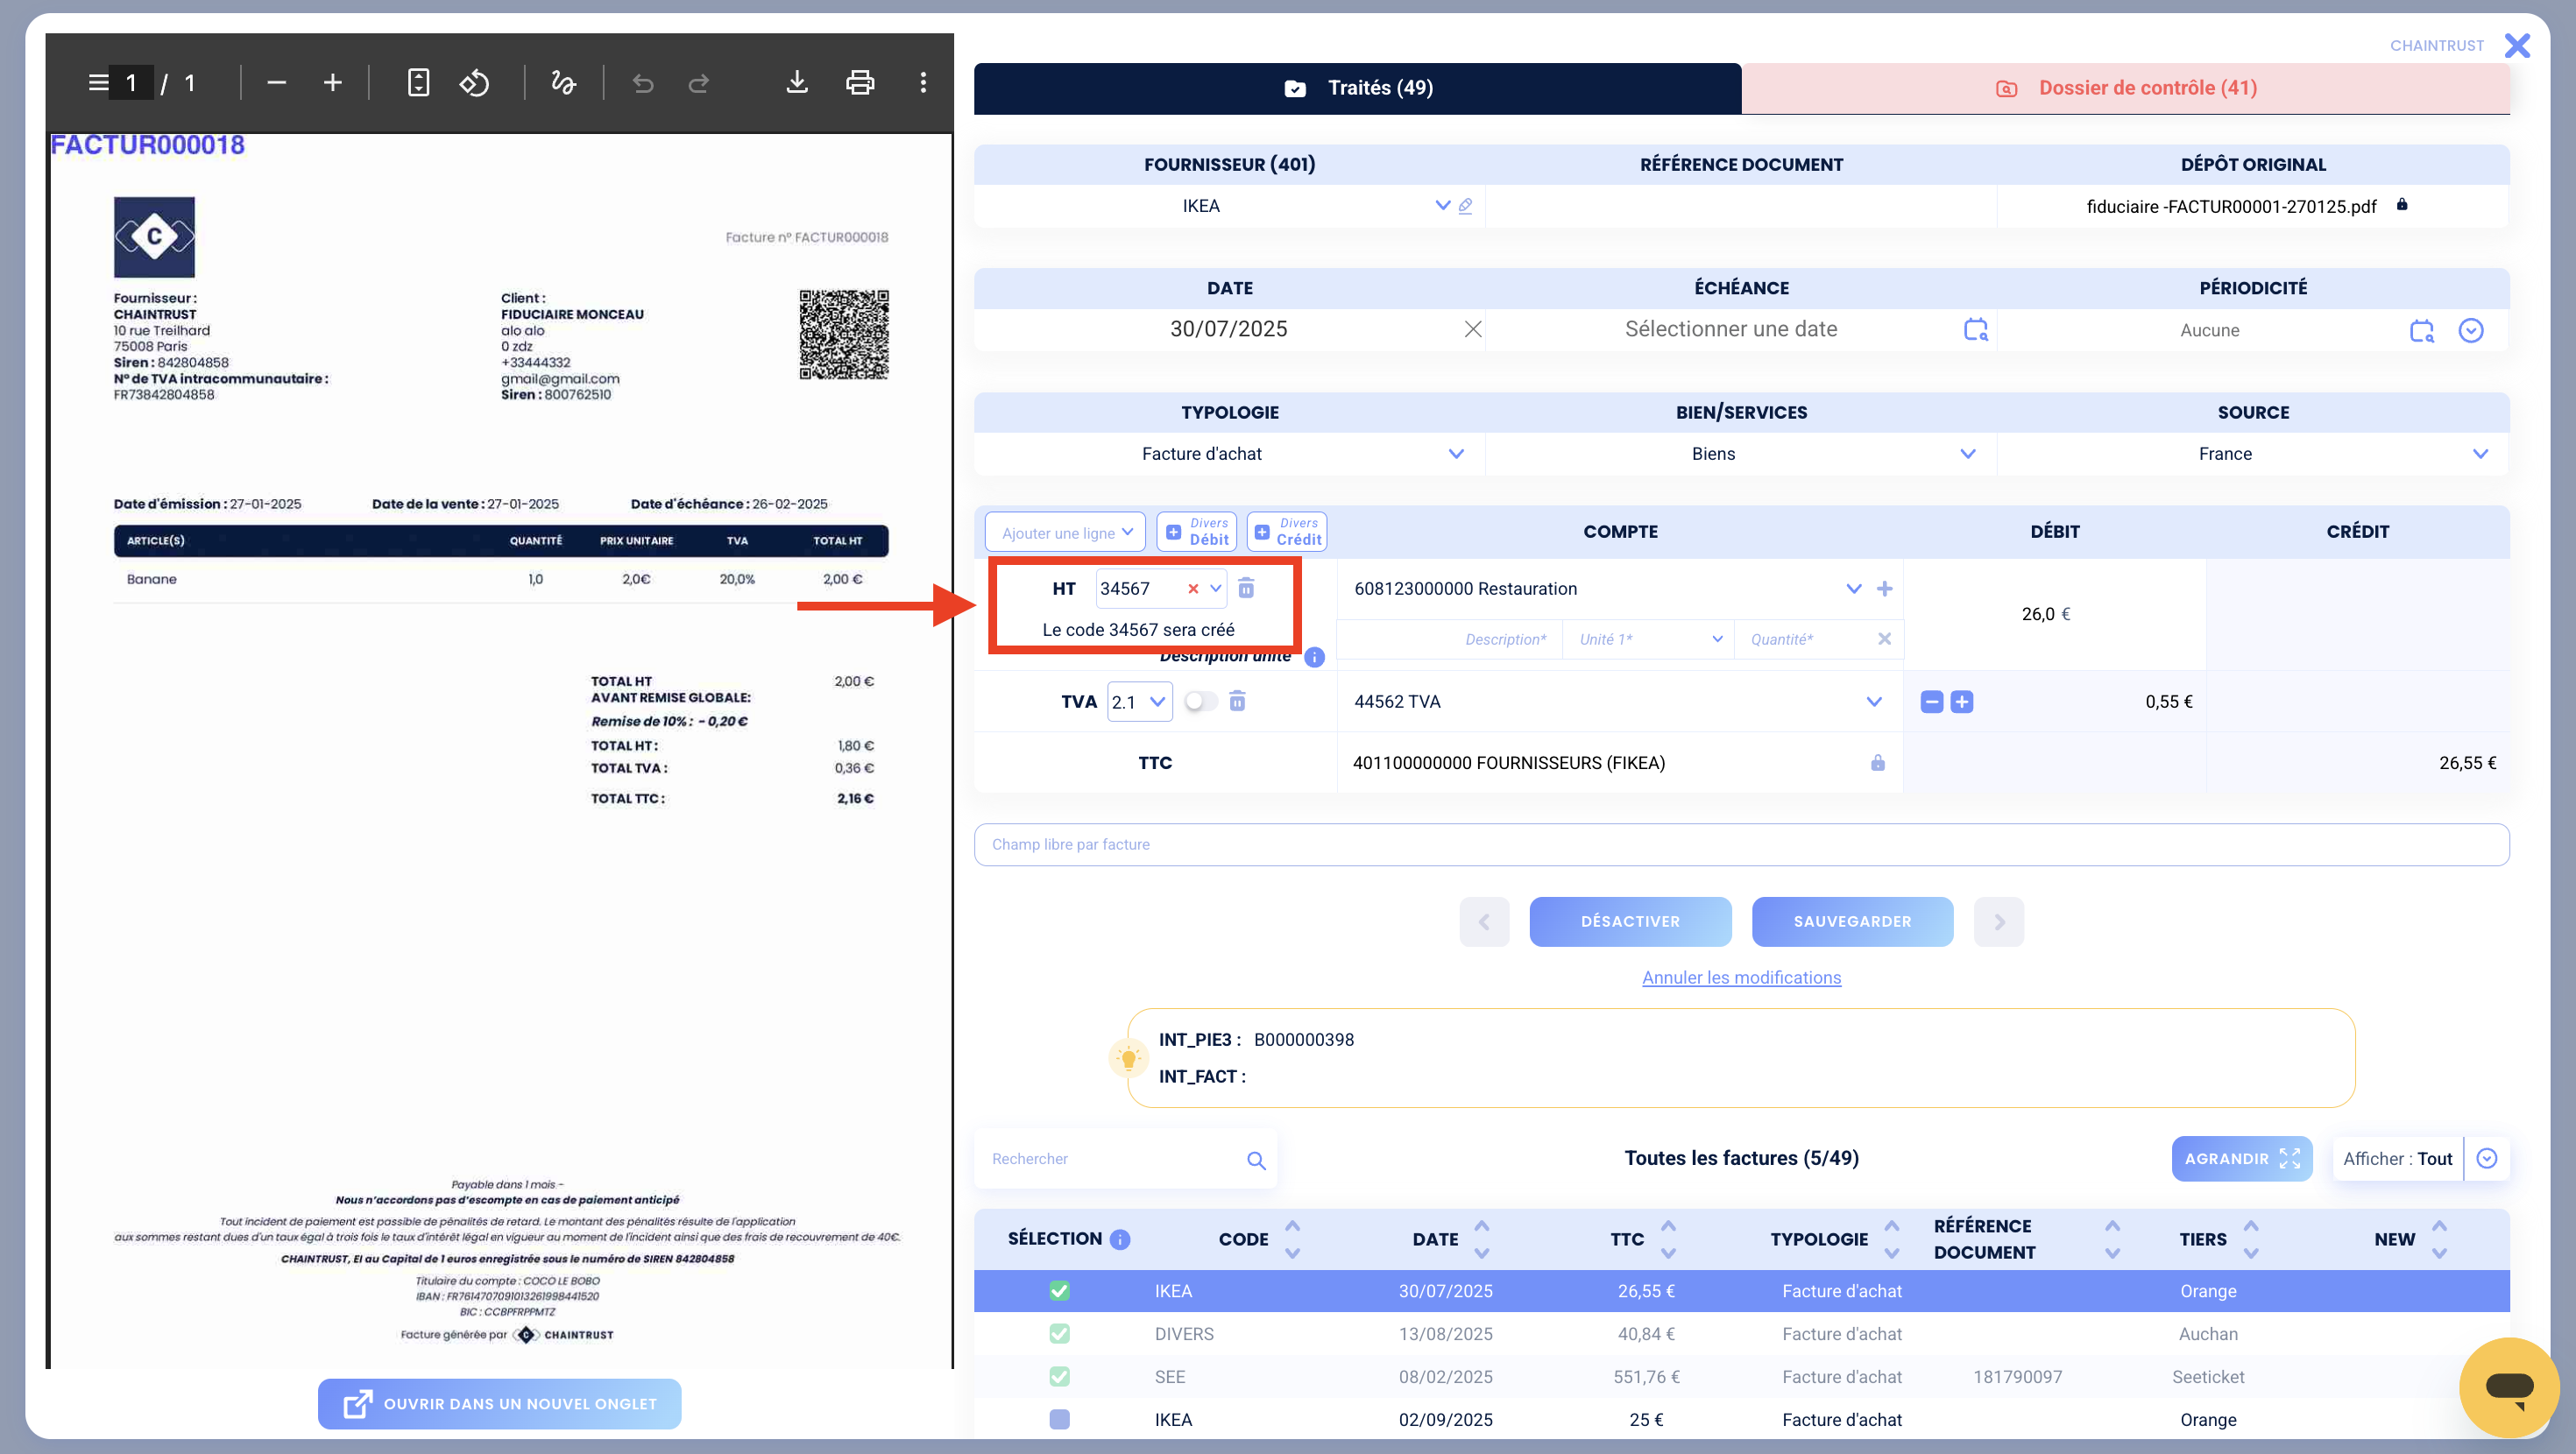Viewport: 2576px width, 1454px height.
Task: Close the invoice editing panel
Action: pos(2517,45)
